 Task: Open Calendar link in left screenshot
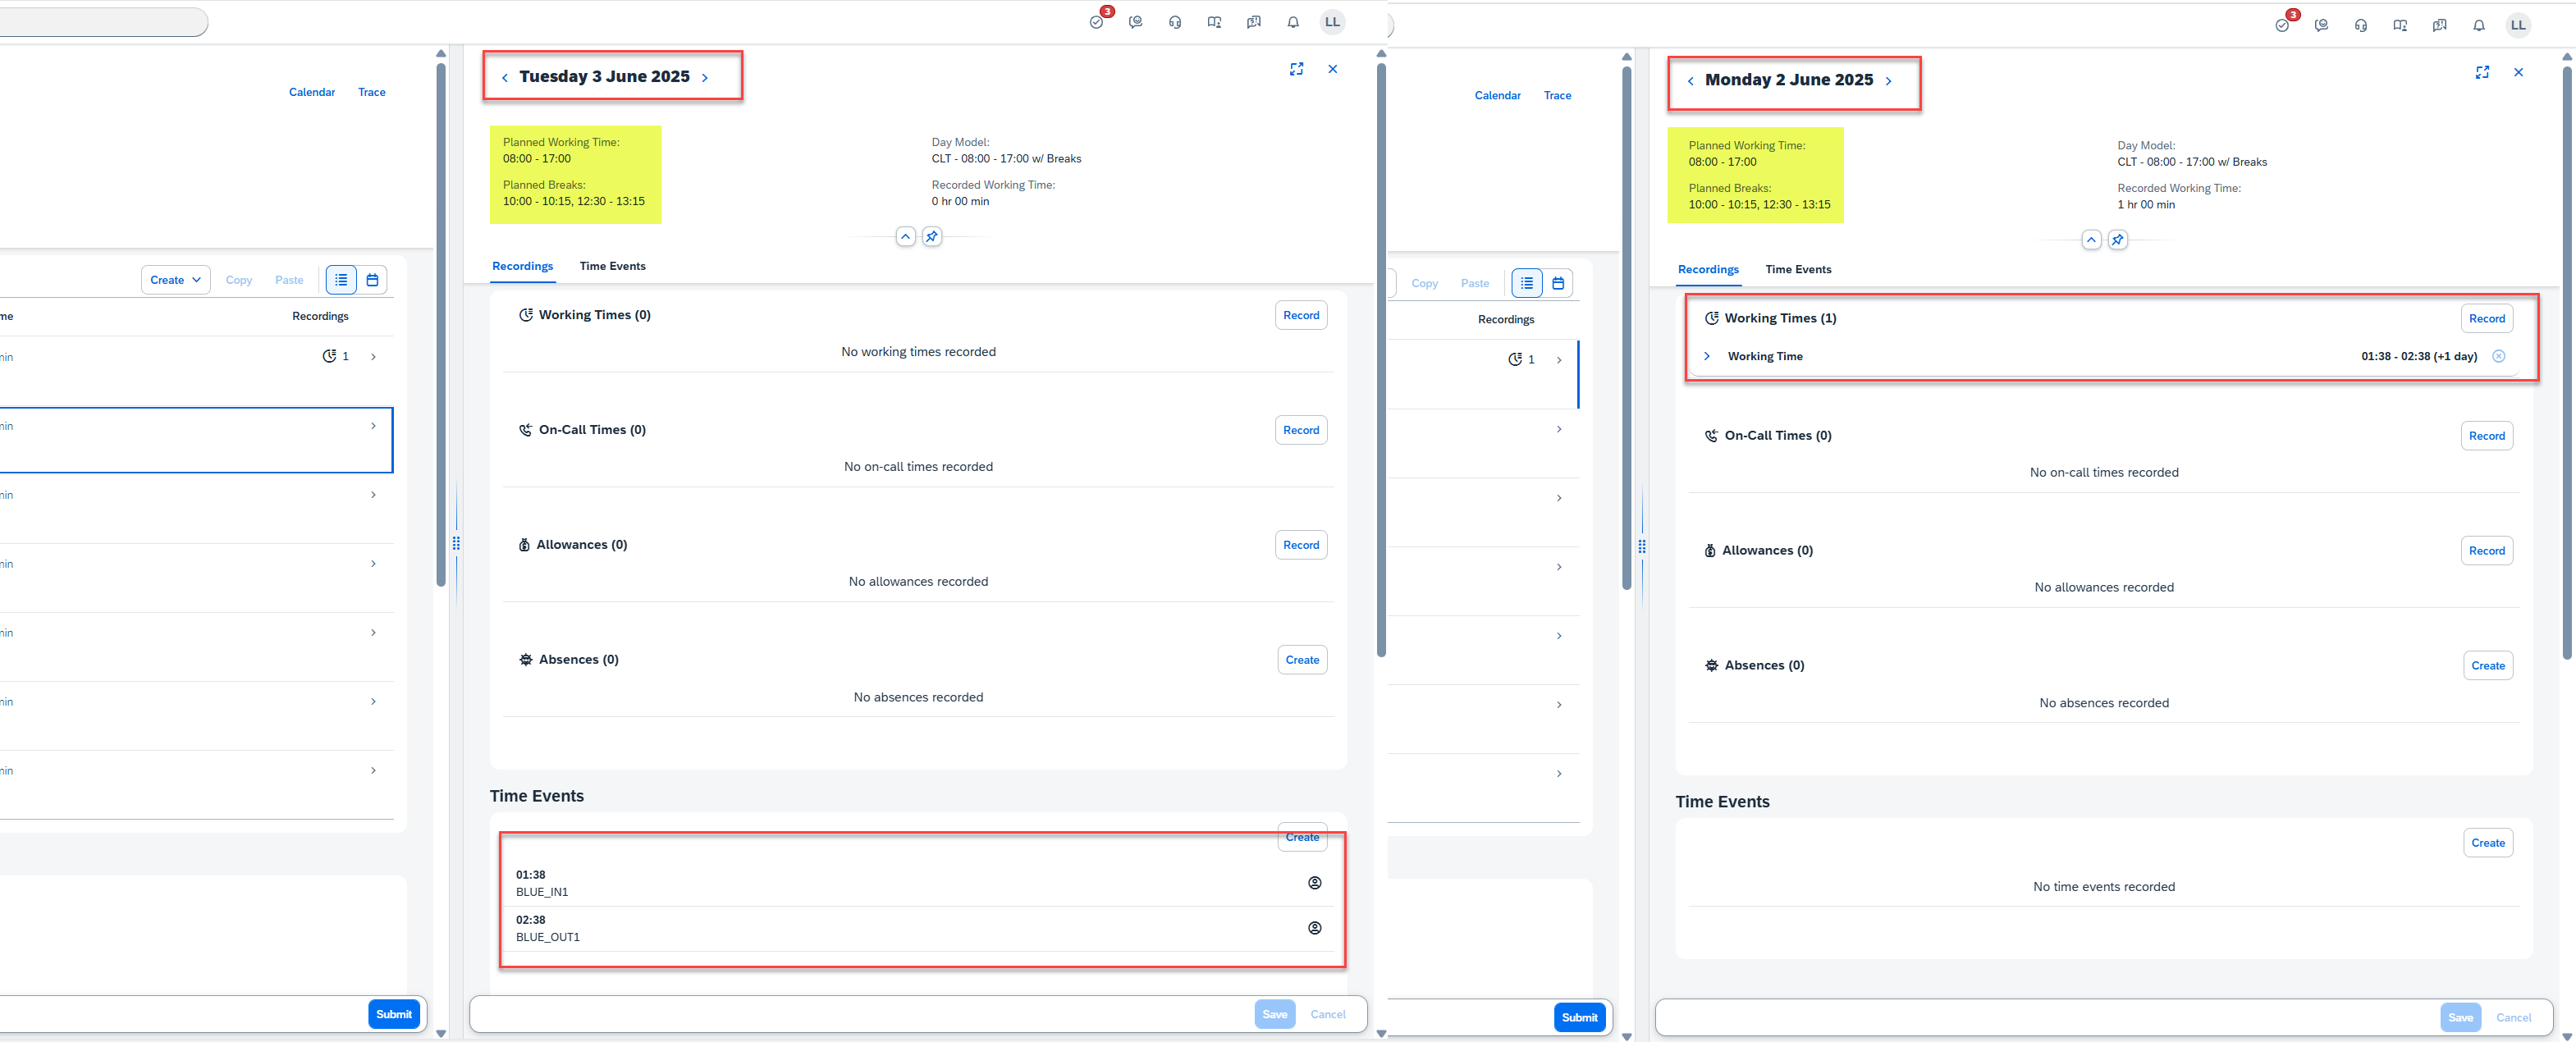pyautogui.click(x=312, y=92)
